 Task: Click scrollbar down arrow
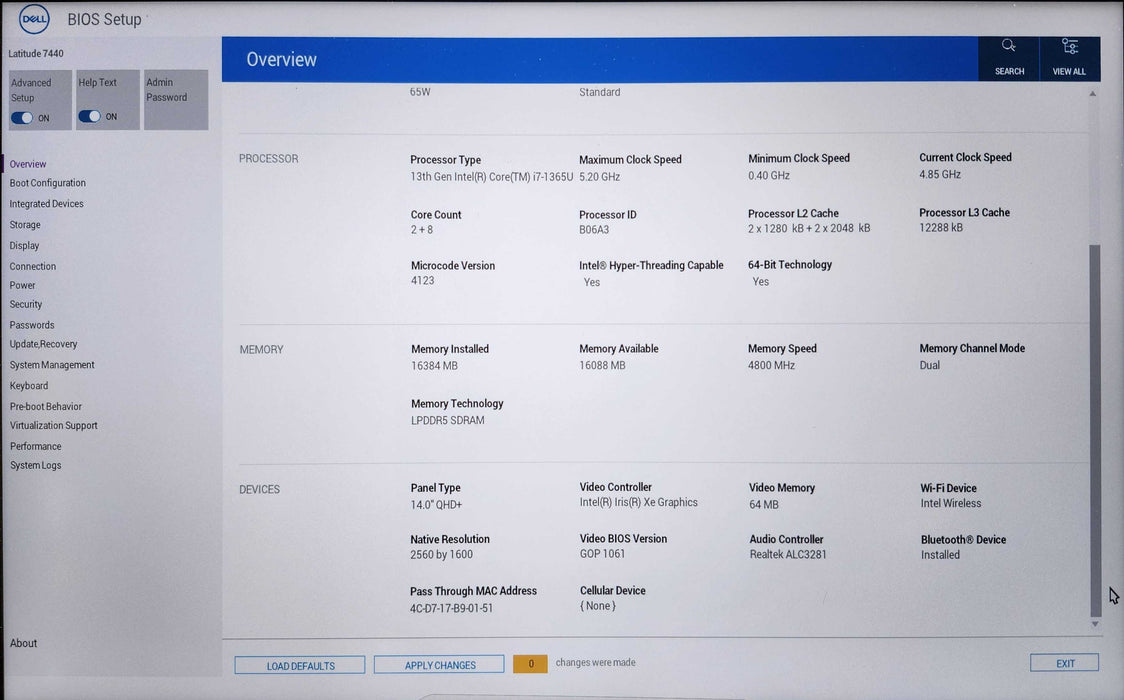coord(1095,624)
